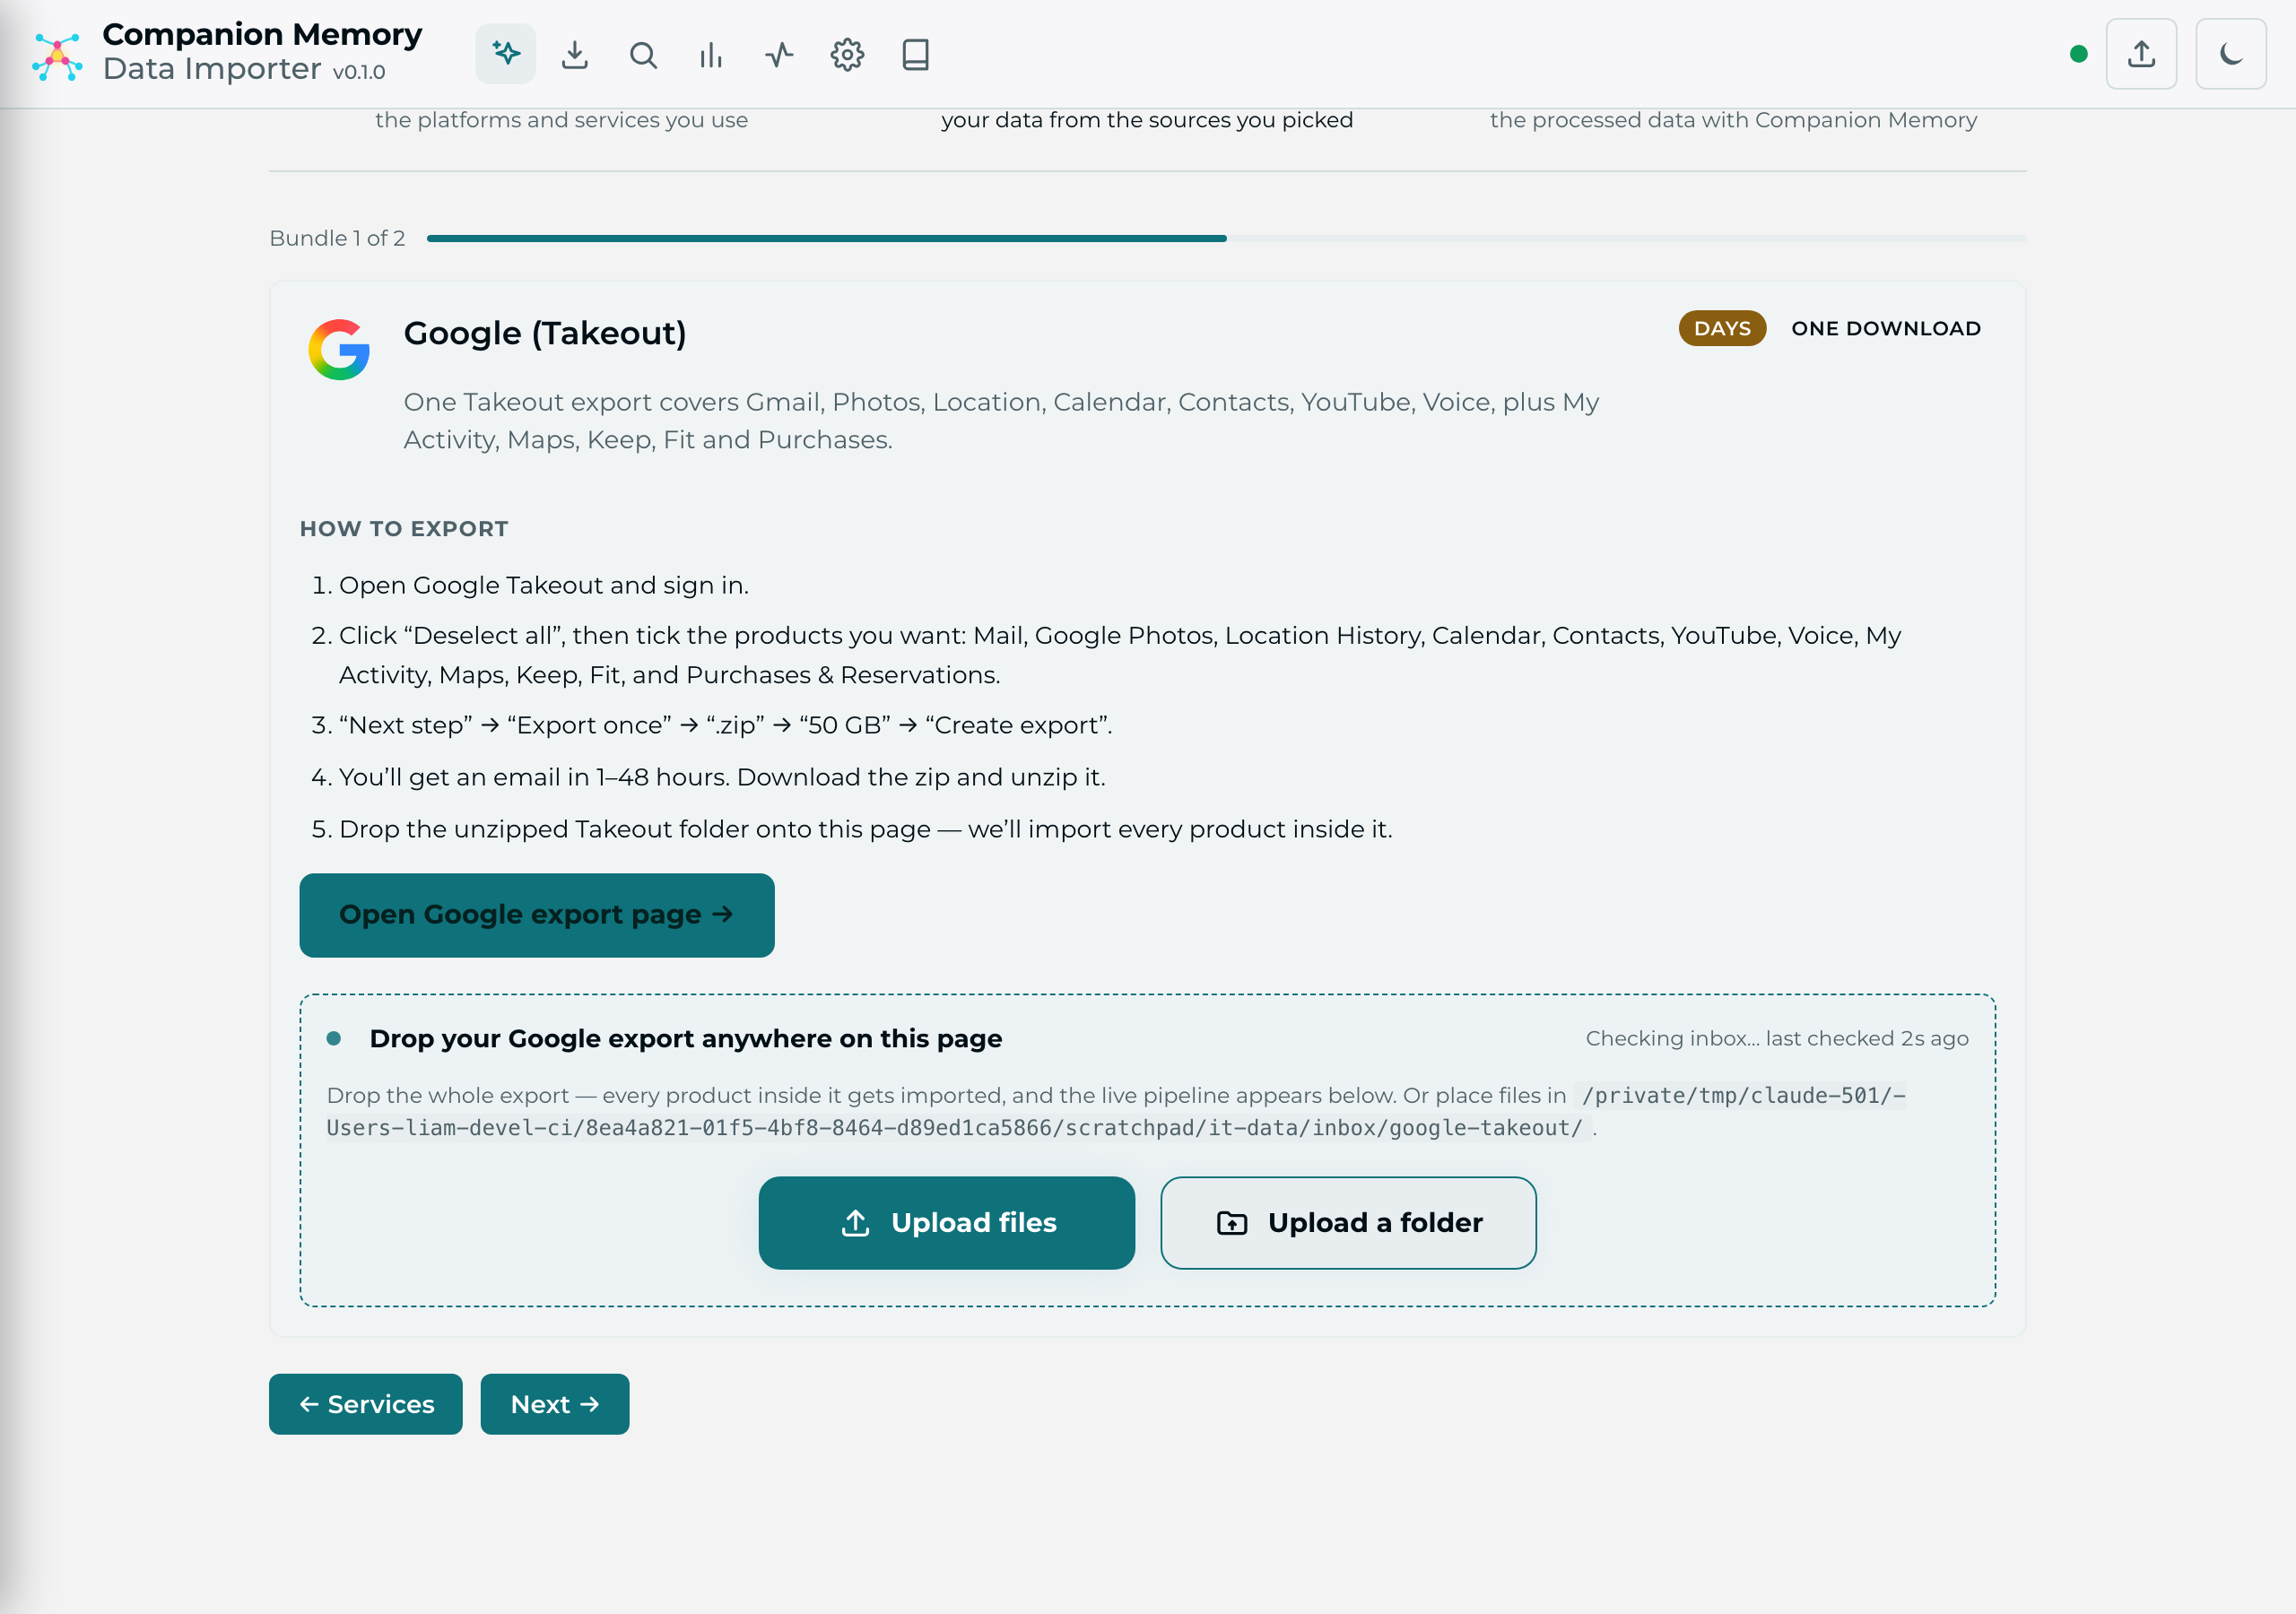This screenshot has height=1614, width=2296.
Task: Click step 1 'Open Google Takeout and sign in'
Action: pyautogui.click(x=544, y=585)
